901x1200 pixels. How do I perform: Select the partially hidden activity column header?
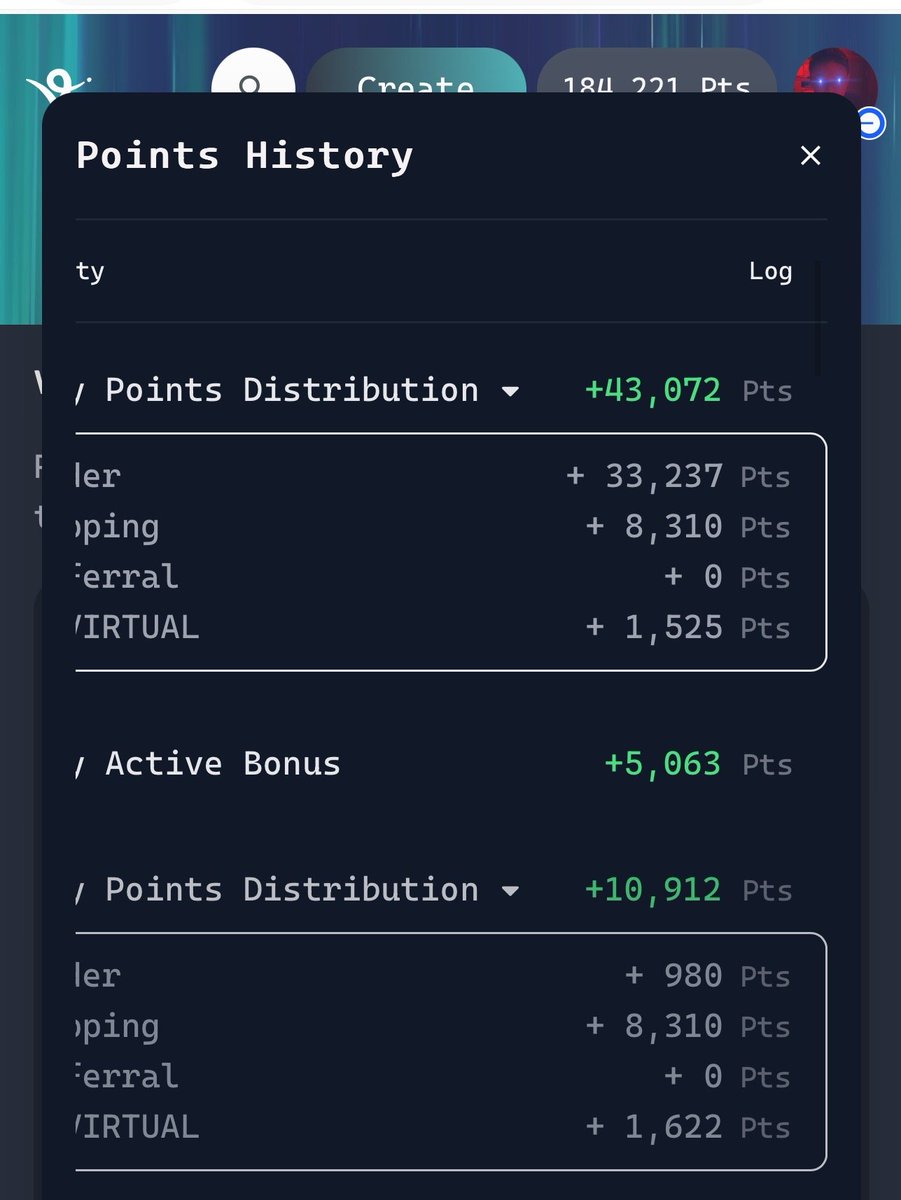89,271
